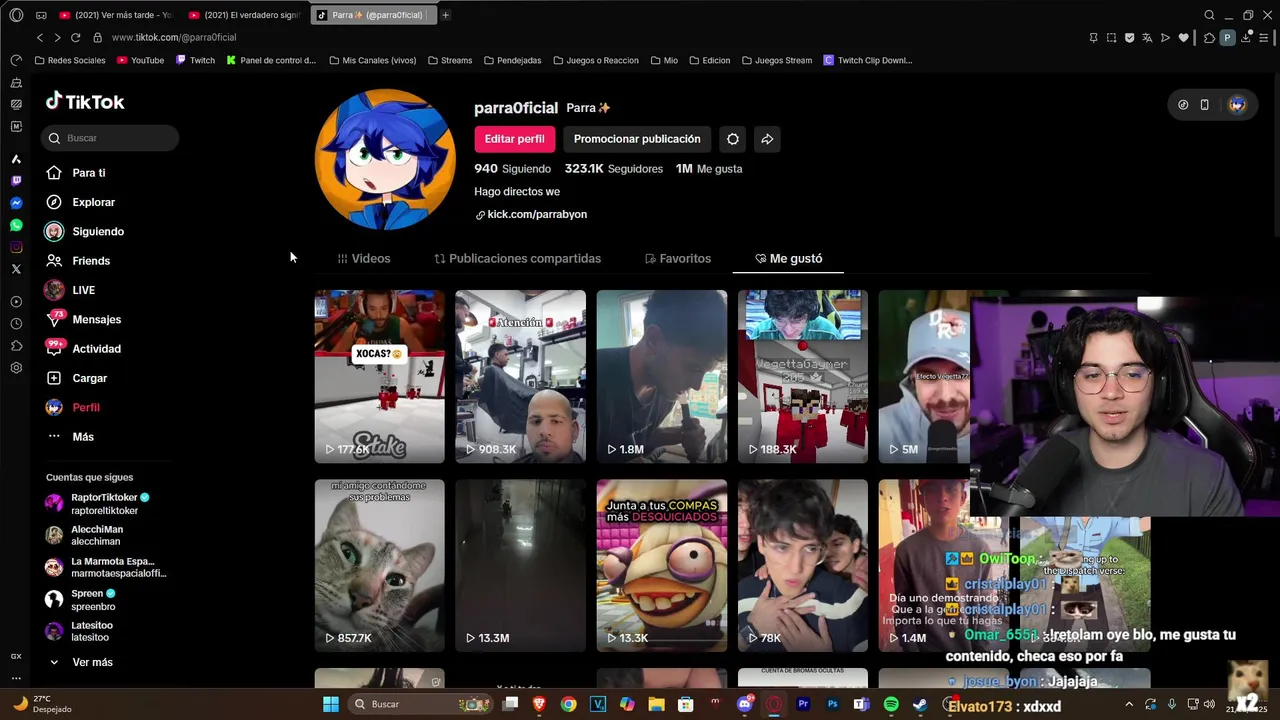This screenshot has width=1280, height=720.
Task: Open Redes Sociales bookmark folder
Action: tap(69, 60)
